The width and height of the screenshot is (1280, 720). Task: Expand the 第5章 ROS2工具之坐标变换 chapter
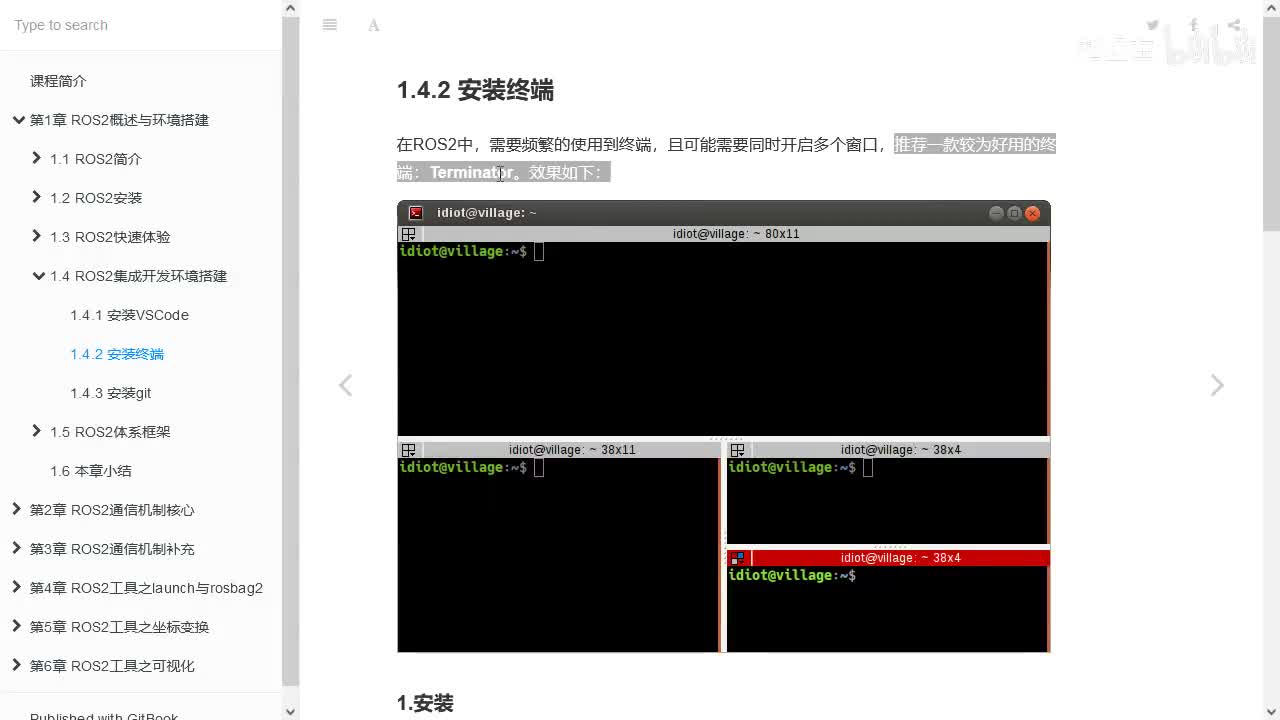(16, 626)
